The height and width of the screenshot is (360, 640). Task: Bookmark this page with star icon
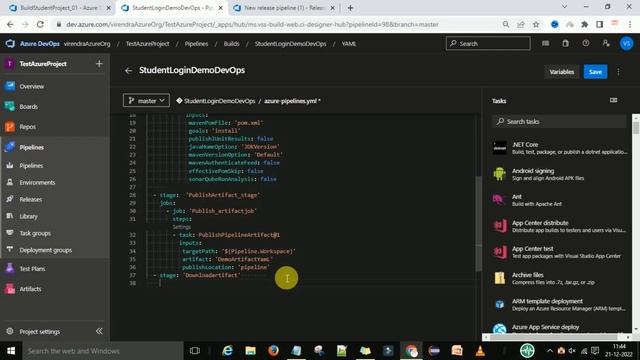(x=536, y=24)
